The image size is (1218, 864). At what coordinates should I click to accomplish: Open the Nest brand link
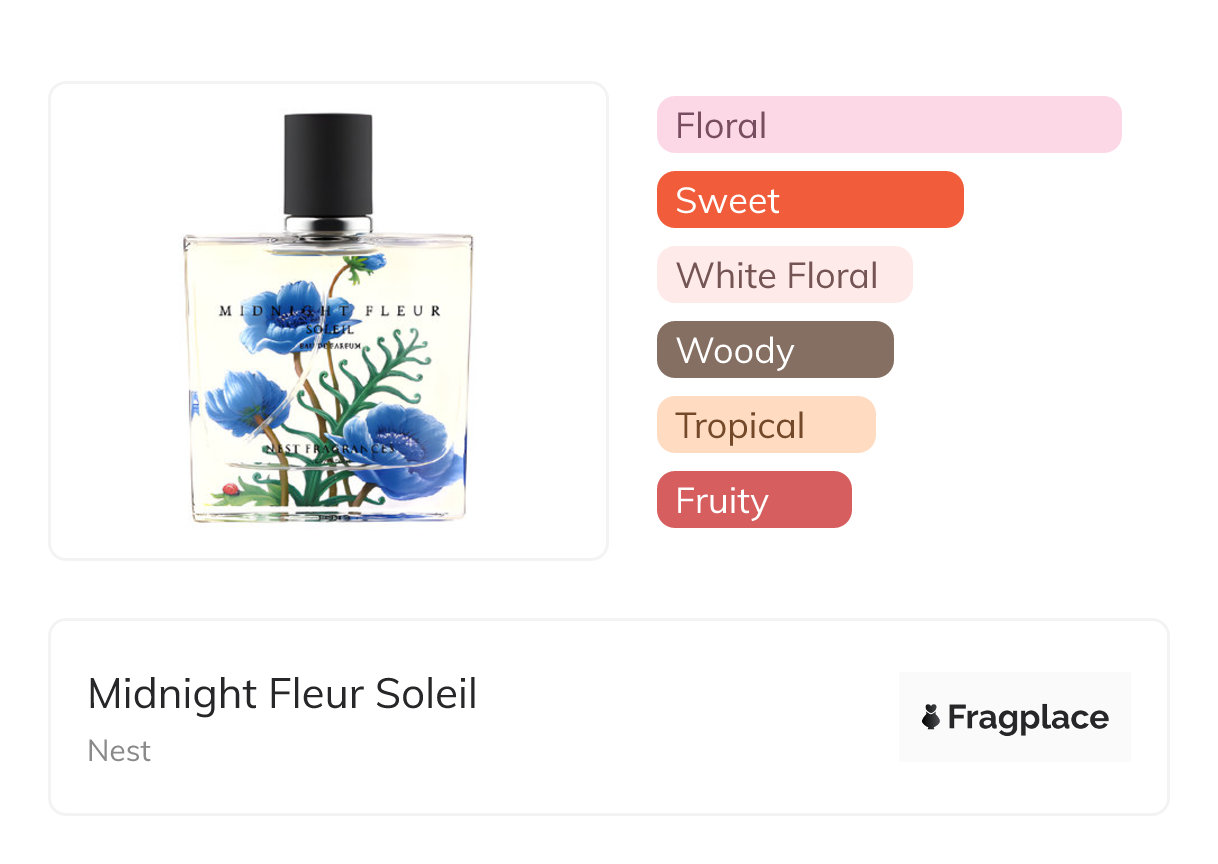[x=119, y=751]
